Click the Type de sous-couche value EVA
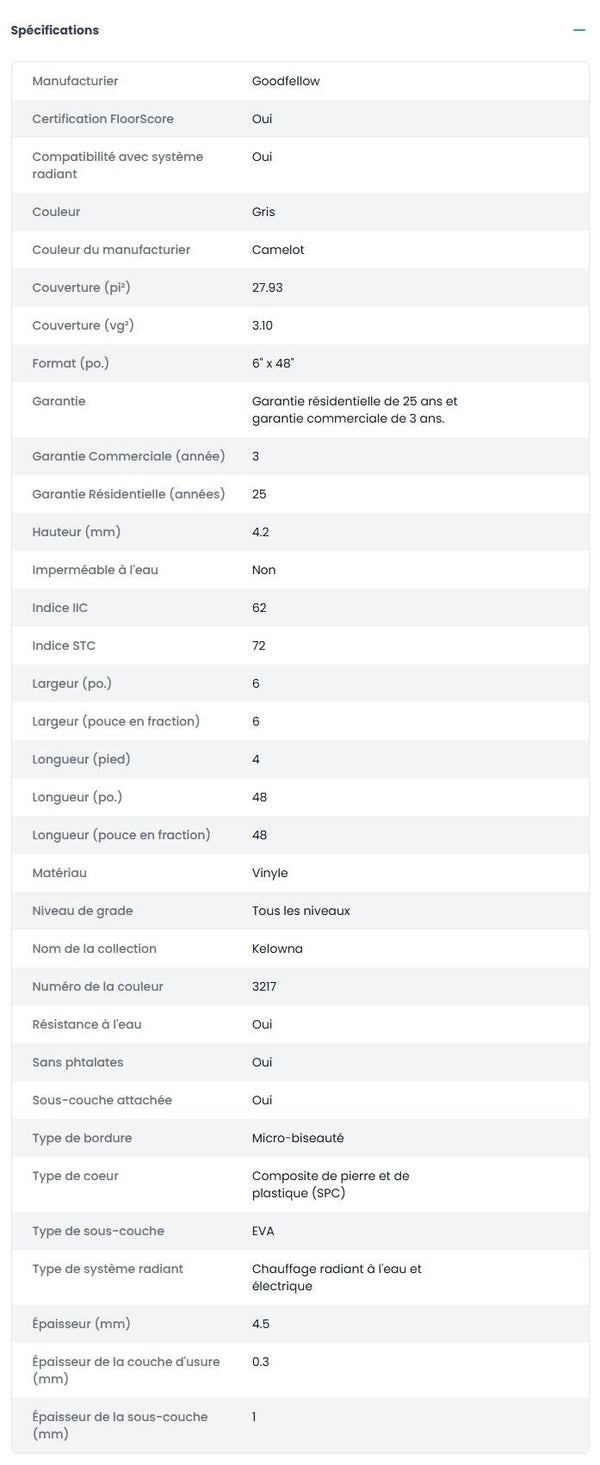 click(x=263, y=1231)
